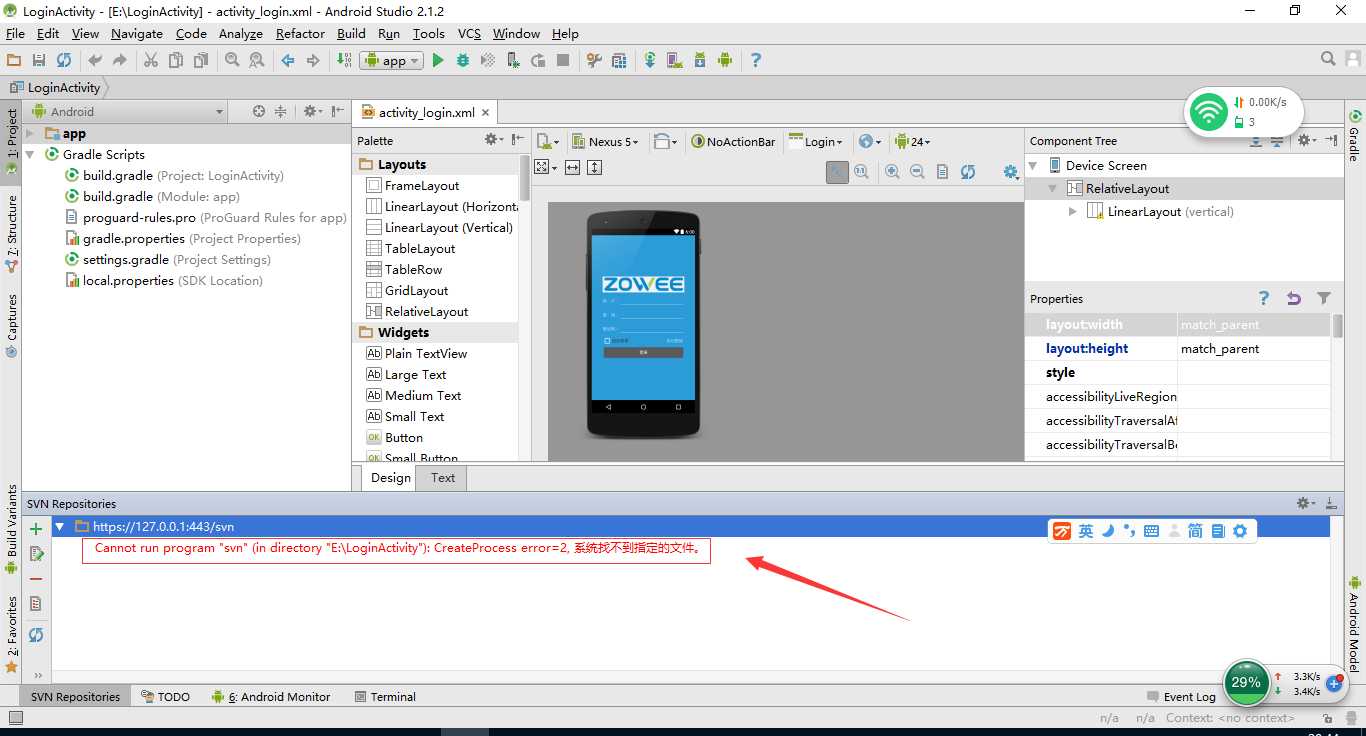
Task: Navigate back with the blue left arrow
Action: tap(288, 60)
